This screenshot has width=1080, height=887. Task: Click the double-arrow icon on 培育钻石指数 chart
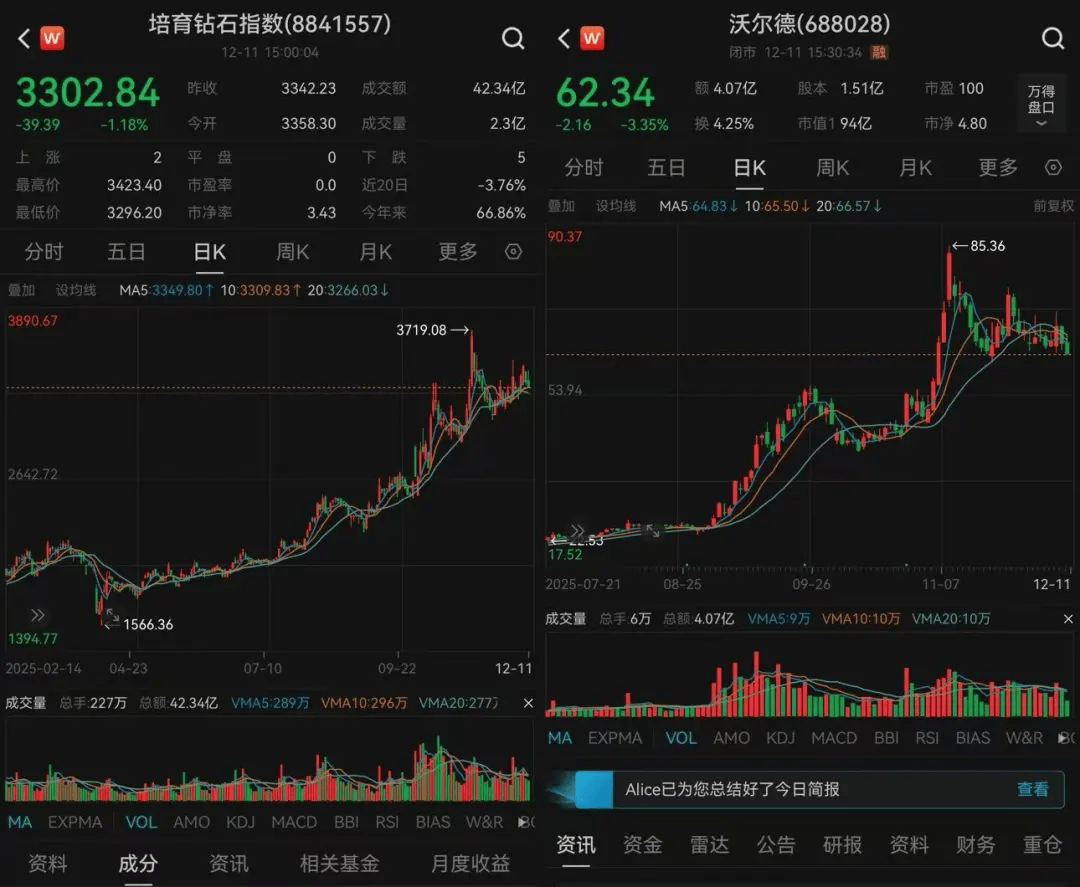tap(38, 615)
